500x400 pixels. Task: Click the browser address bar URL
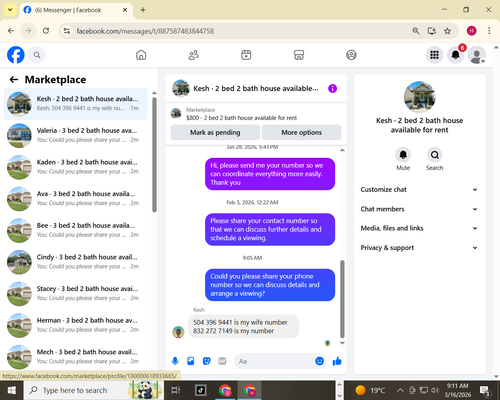click(145, 31)
